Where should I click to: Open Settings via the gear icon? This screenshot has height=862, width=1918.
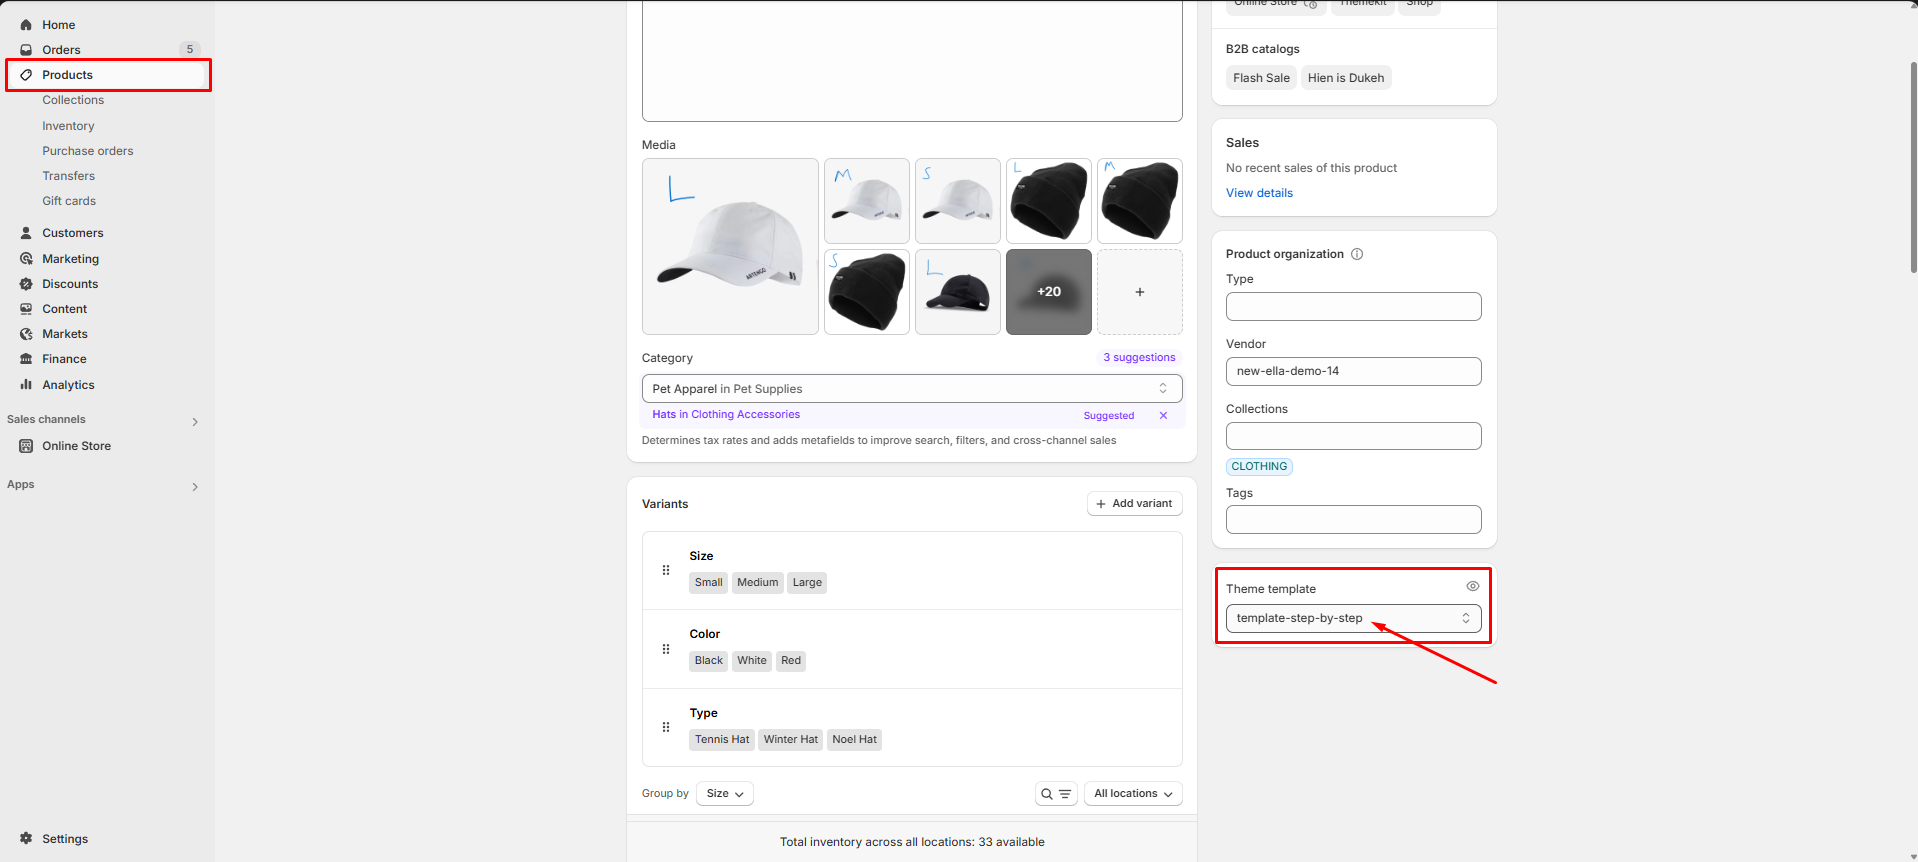(26, 838)
